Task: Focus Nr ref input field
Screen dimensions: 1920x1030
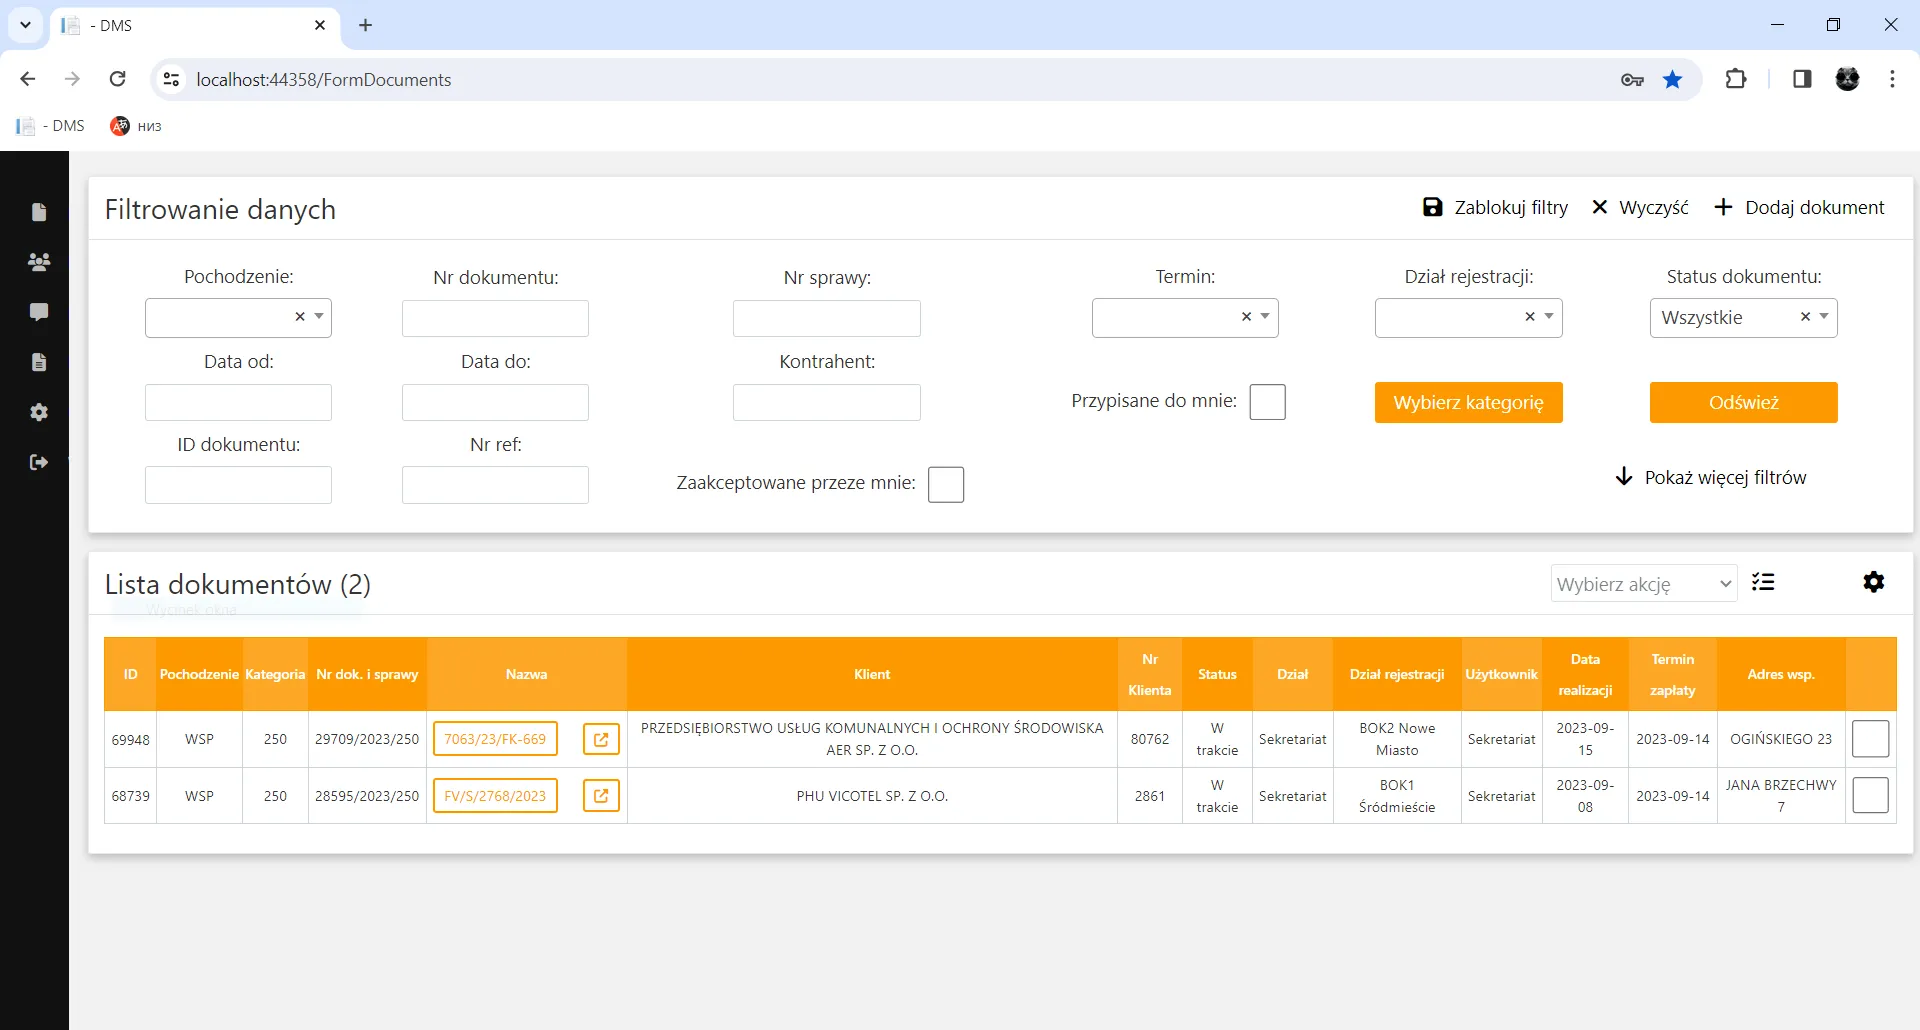Action: 495,485
